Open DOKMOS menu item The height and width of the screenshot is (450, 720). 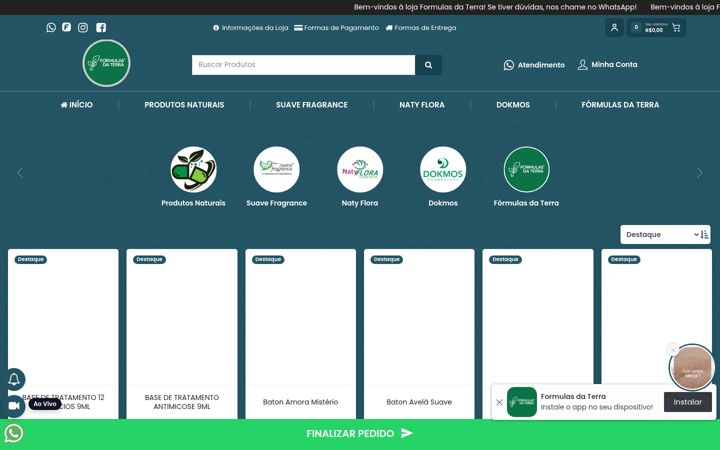(513, 105)
